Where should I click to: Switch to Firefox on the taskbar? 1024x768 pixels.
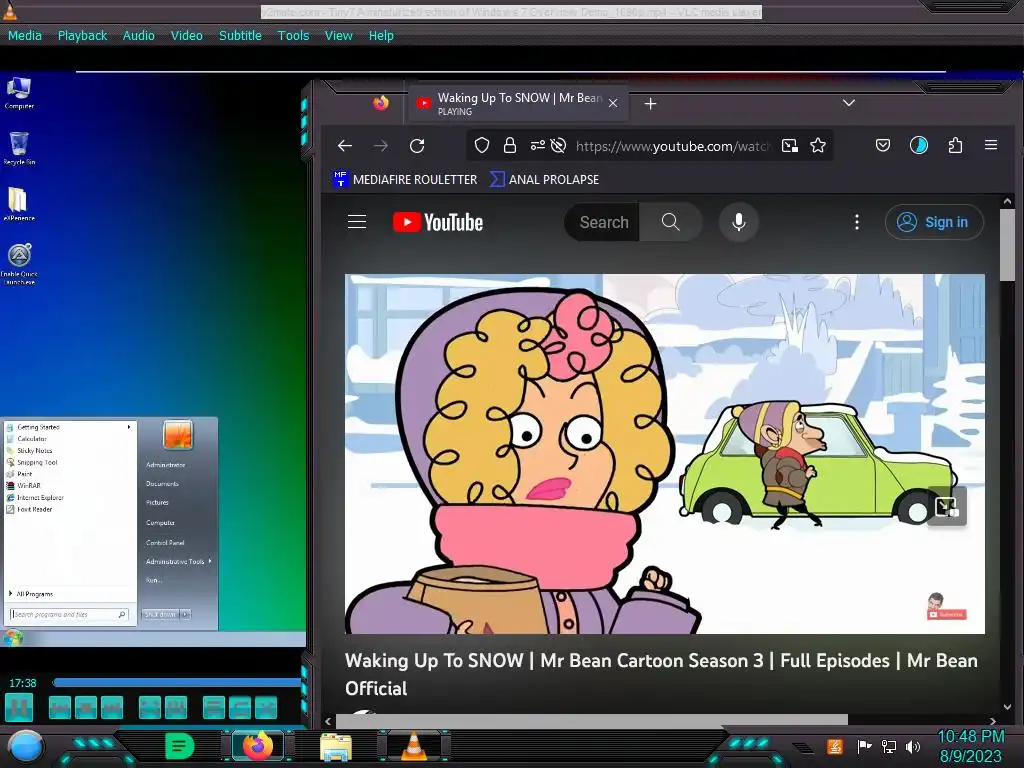point(257,746)
